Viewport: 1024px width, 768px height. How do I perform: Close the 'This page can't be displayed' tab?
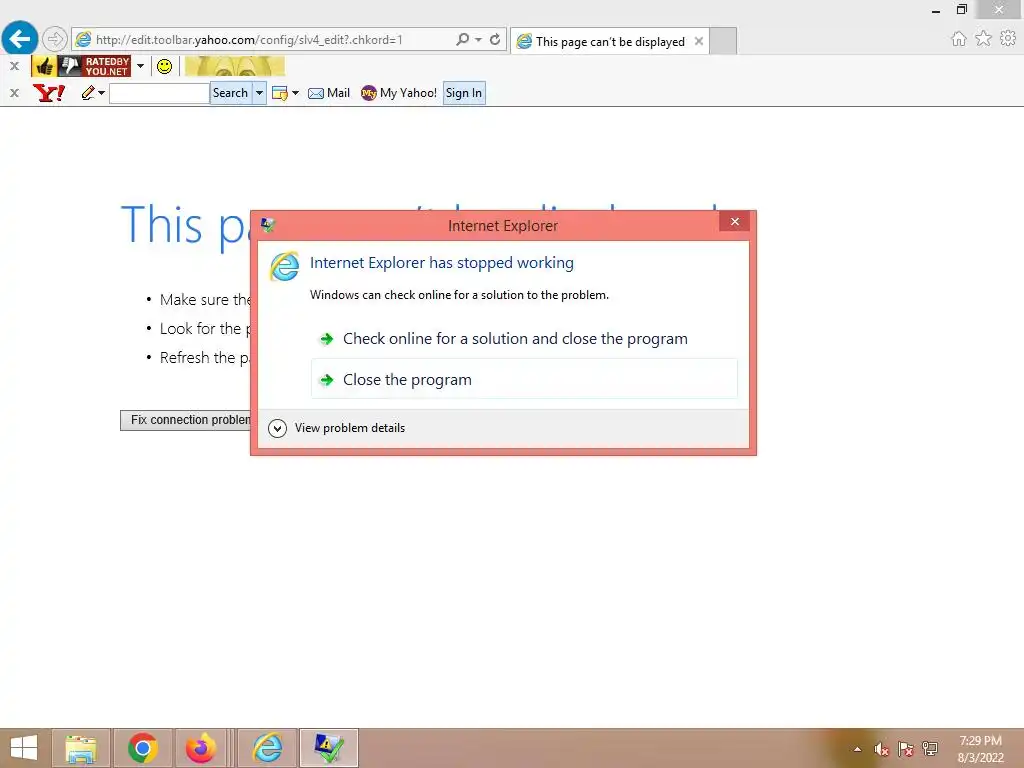(x=699, y=41)
